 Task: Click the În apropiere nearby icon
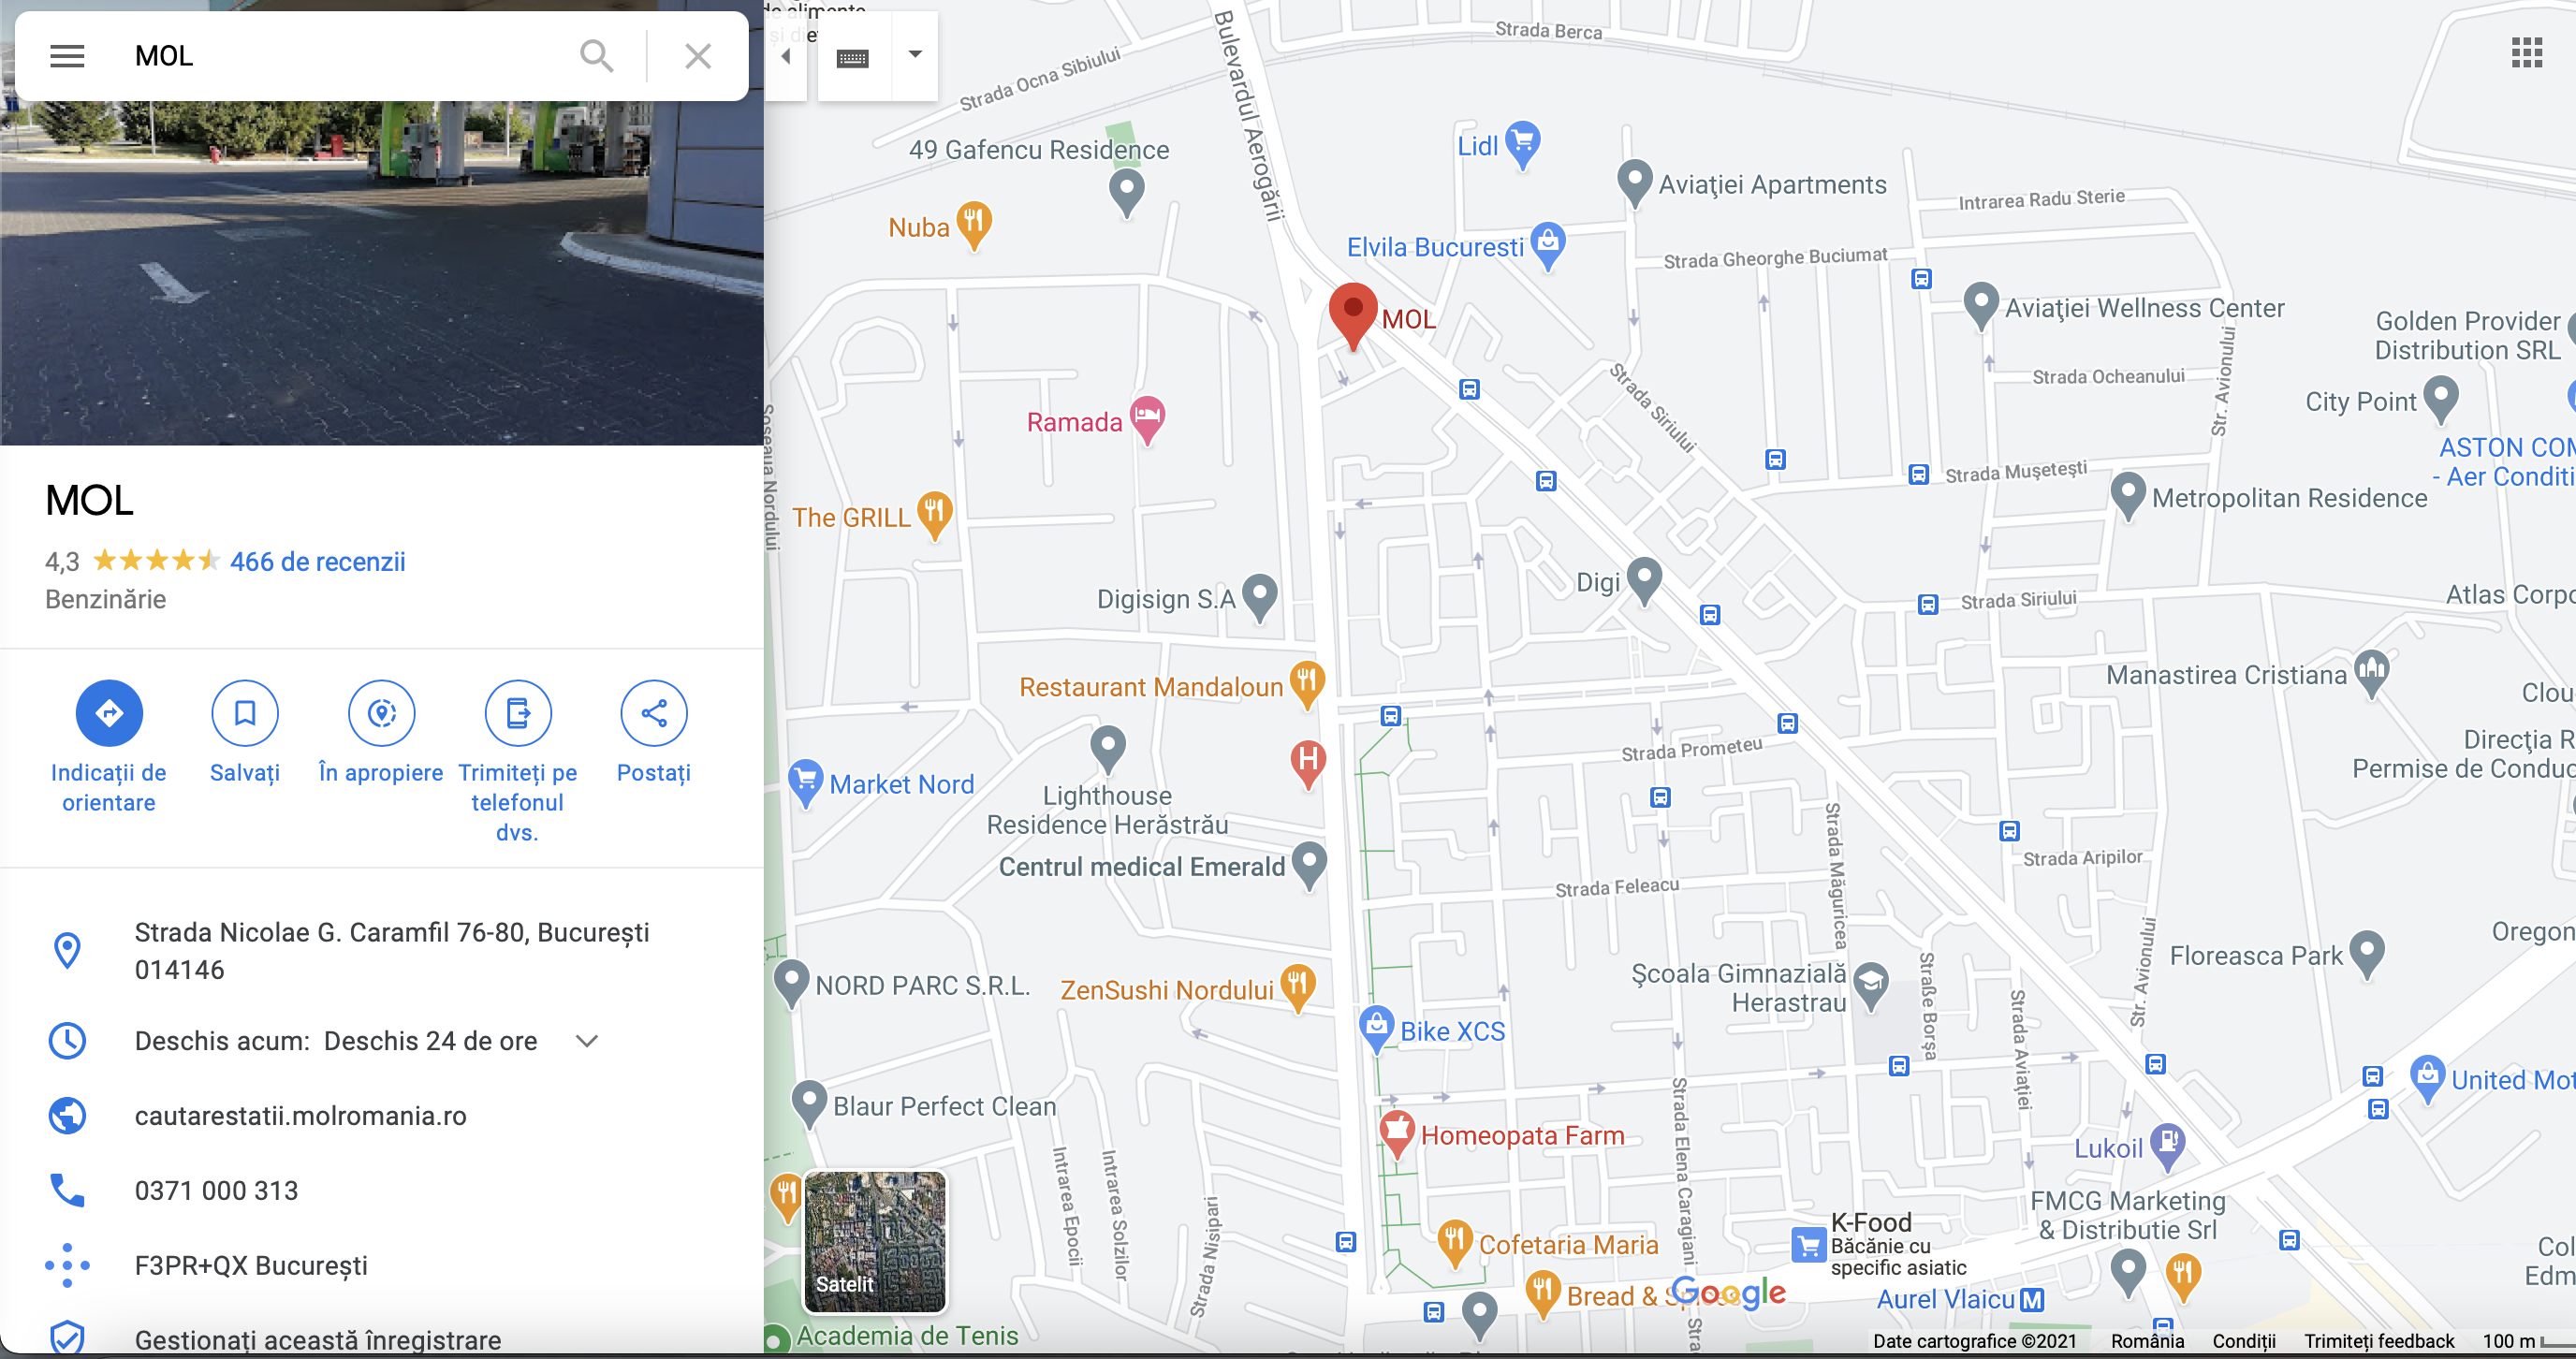pyautogui.click(x=381, y=713)
